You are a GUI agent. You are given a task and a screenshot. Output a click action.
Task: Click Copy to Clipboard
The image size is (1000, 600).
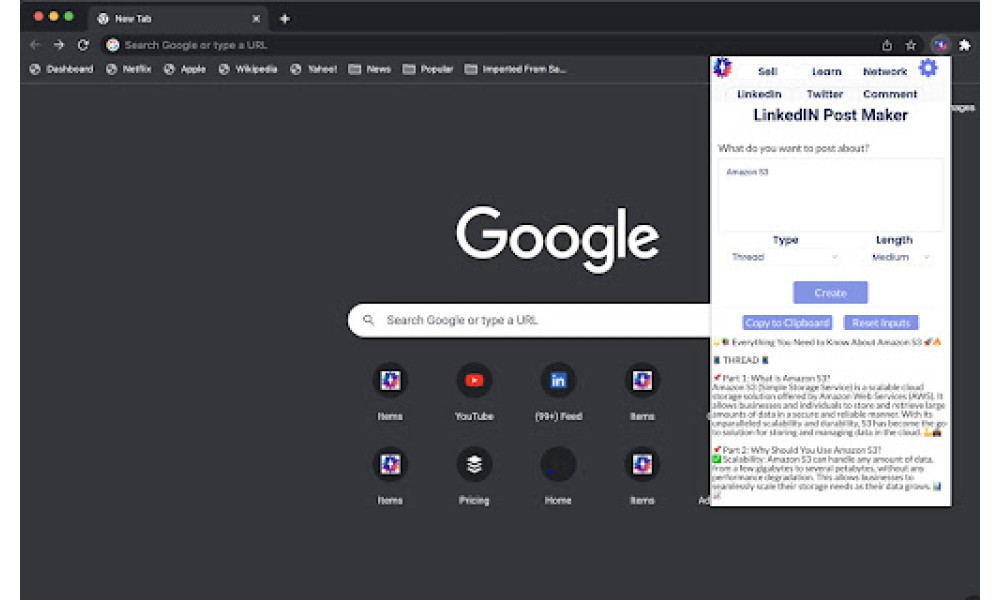point(788,323)
